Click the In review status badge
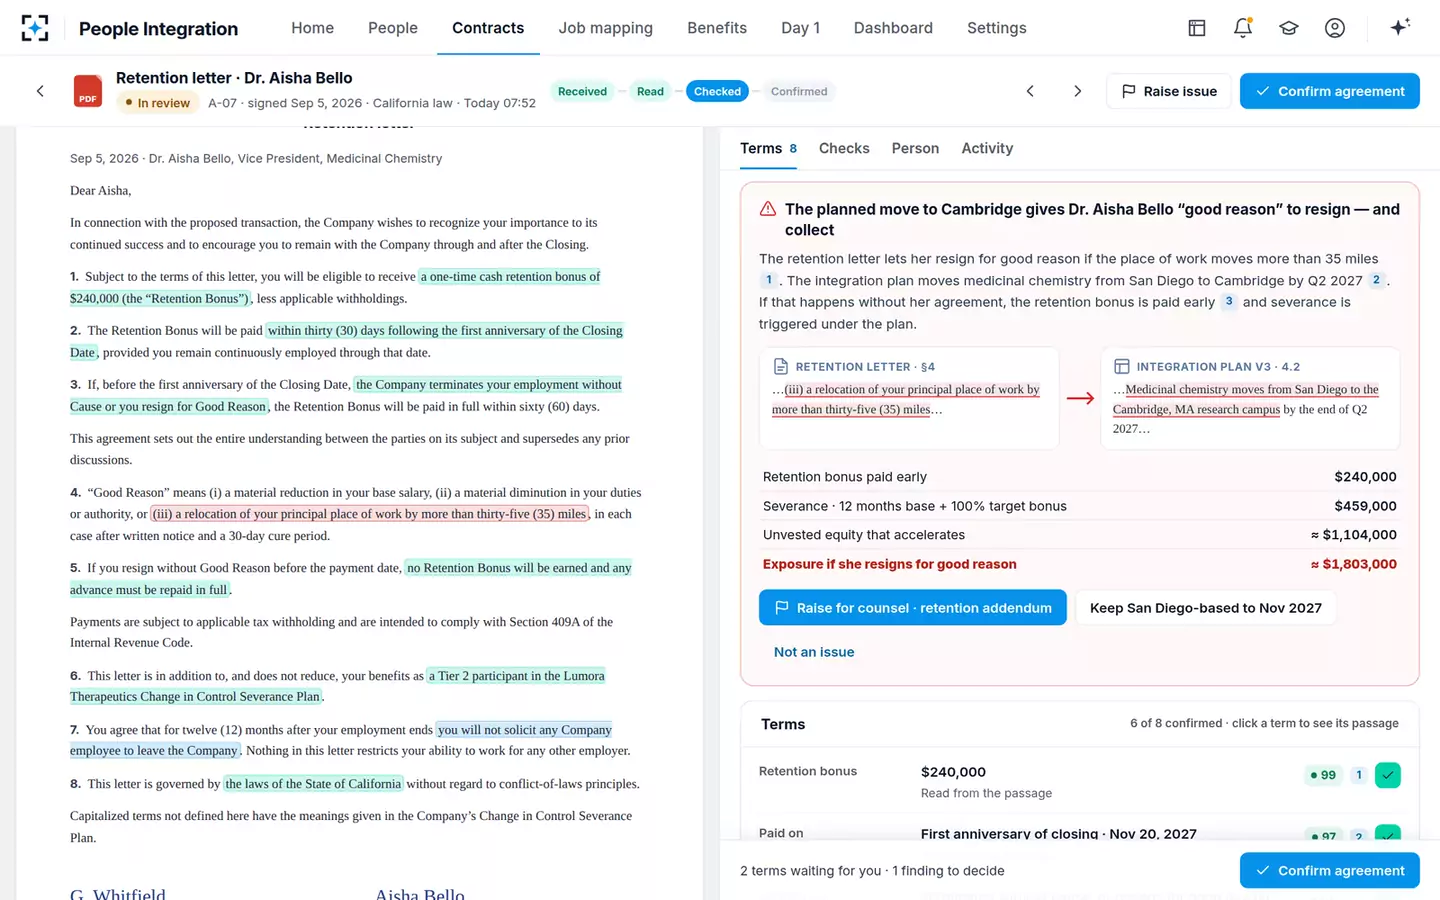The height and width of the screenshot is (900, 1440). [157, 102]
